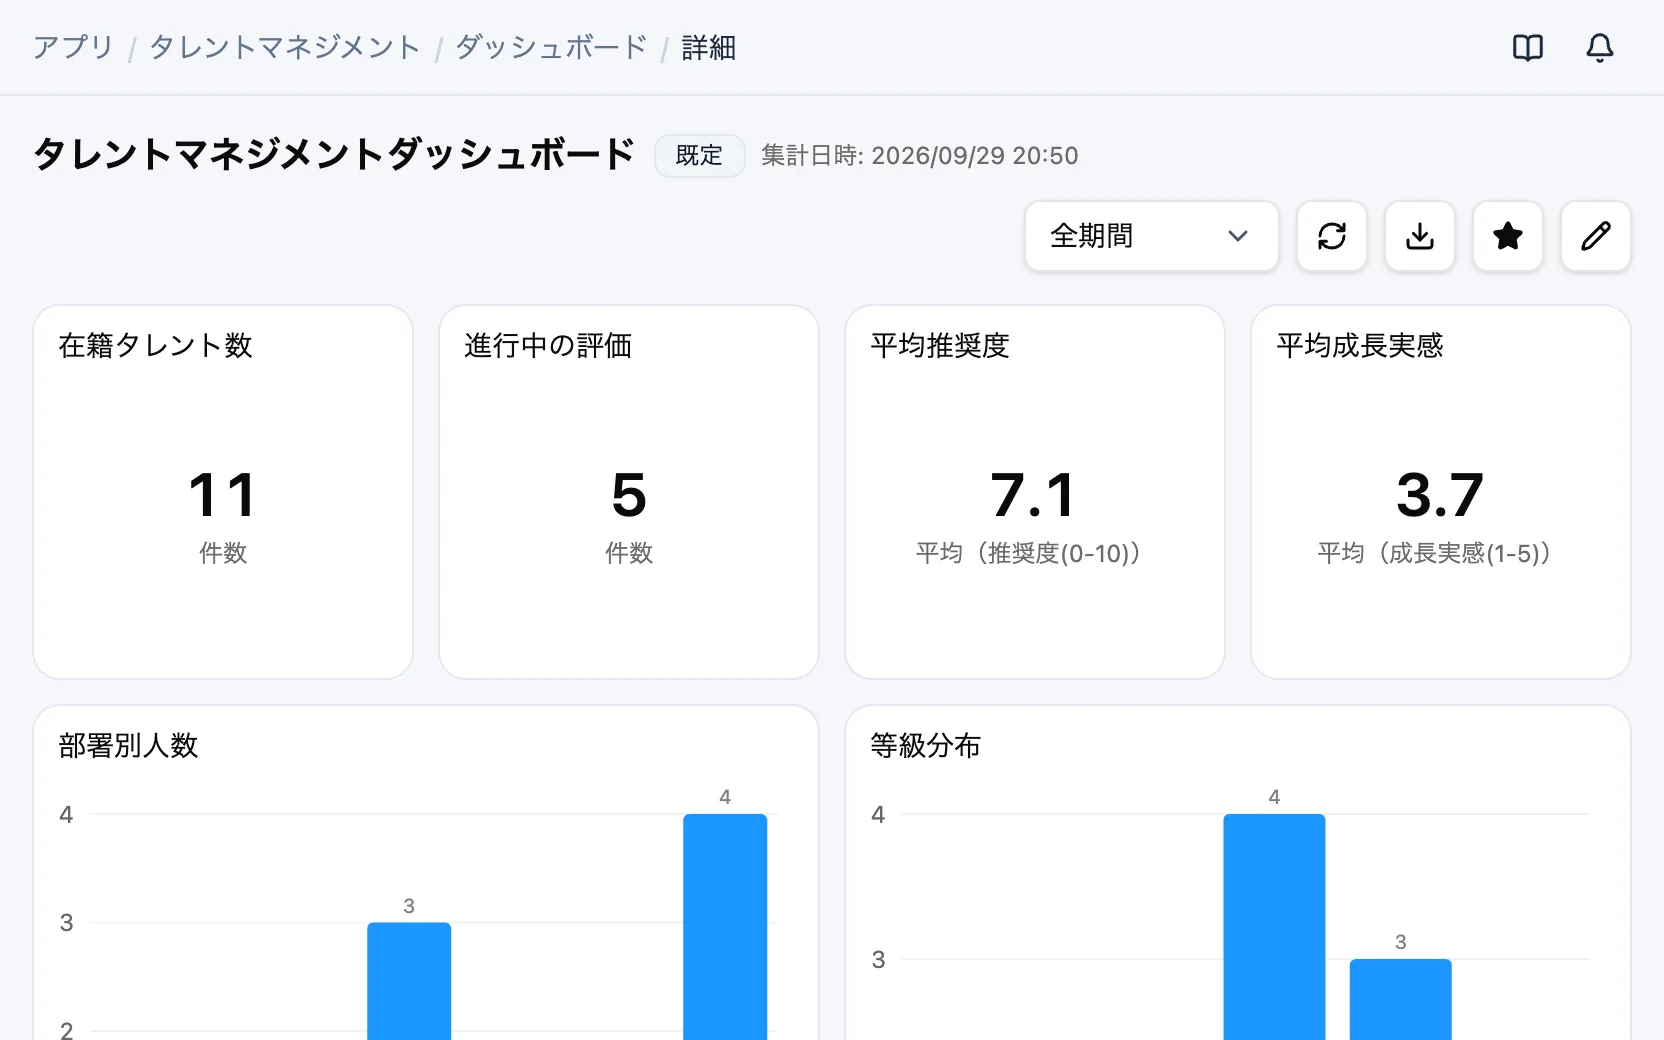Select the 平均成長実感 card title
The image size is (1664, 1040).
1360,345
